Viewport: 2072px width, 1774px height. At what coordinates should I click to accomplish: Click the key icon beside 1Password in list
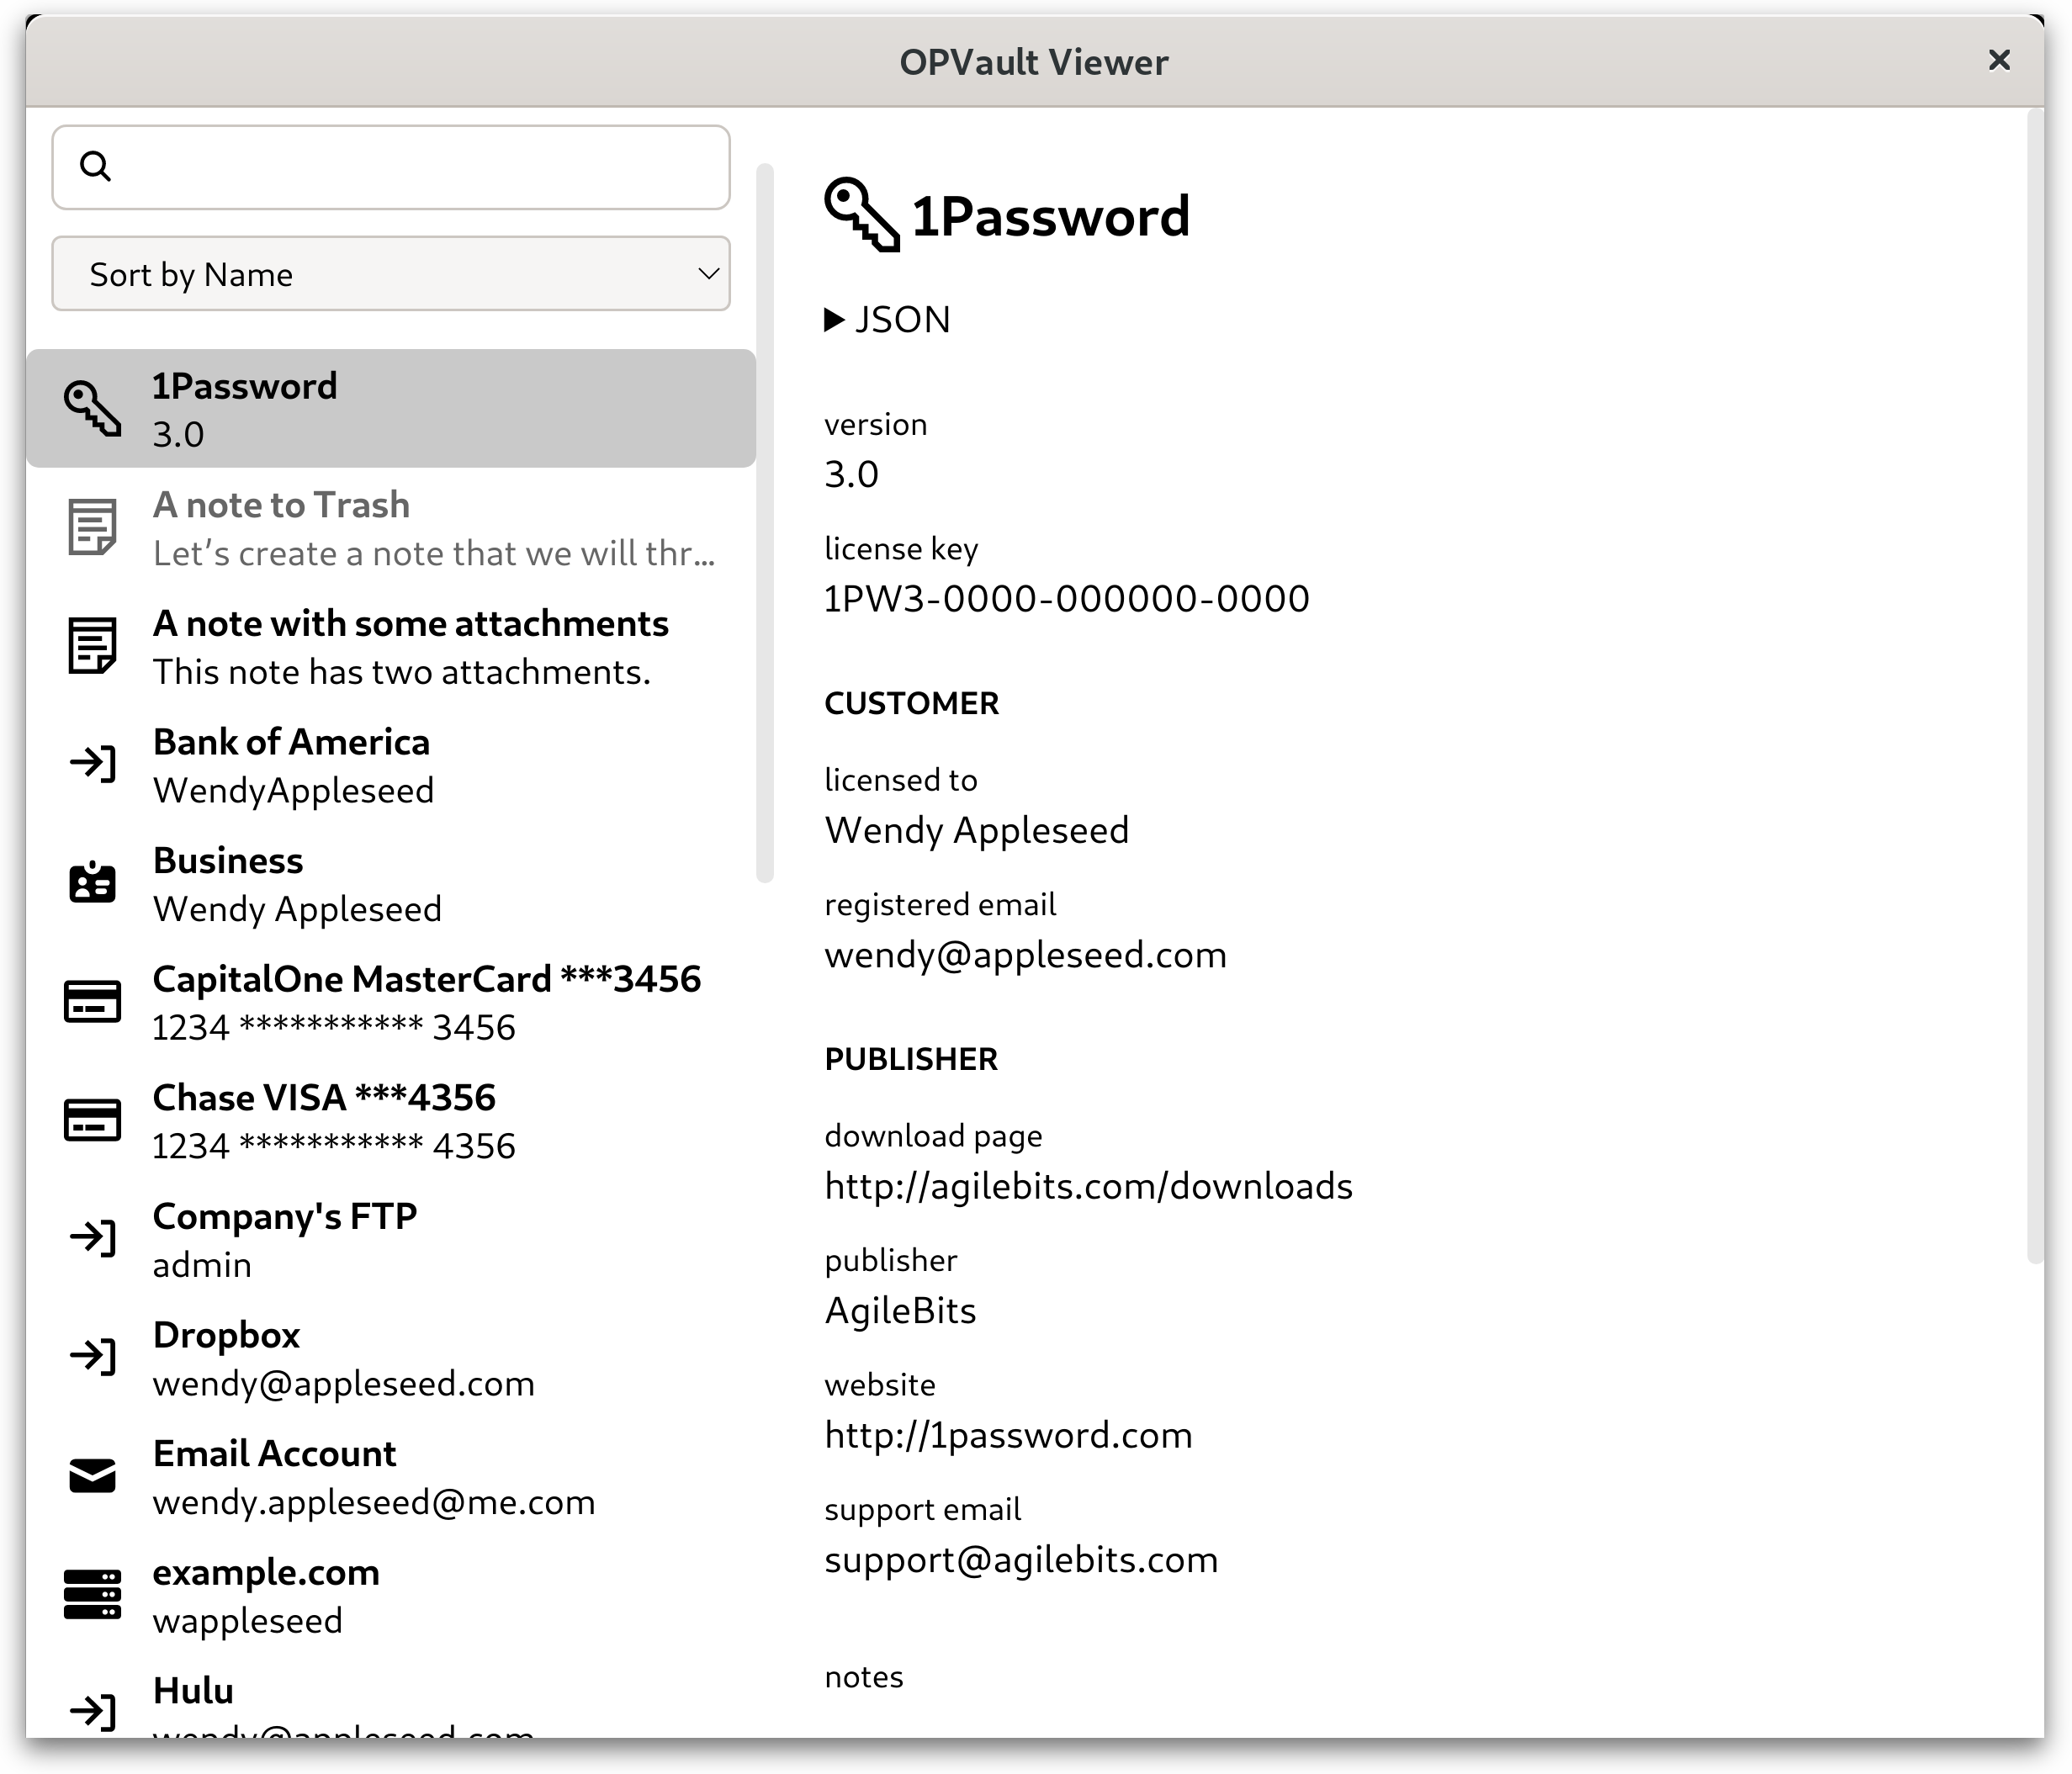[x=93, y=408]
